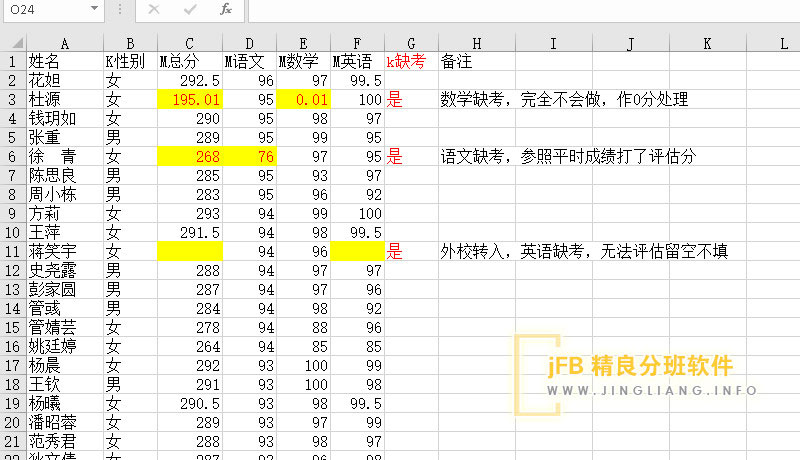Click the name cell 周小栋
This screenshot has width=800, height=460.
pyautogui.click(x=65, y=195)
